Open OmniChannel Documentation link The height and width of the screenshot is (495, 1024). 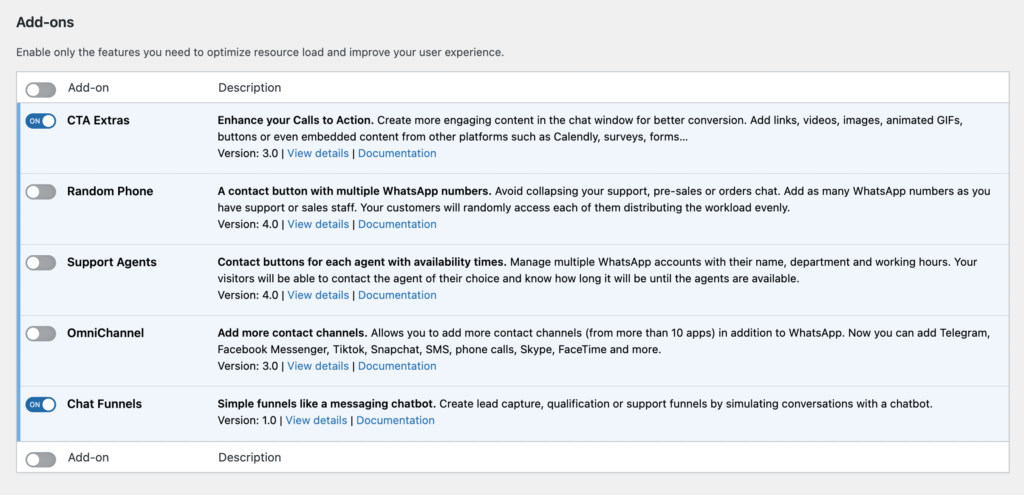[x=397, y=367]
